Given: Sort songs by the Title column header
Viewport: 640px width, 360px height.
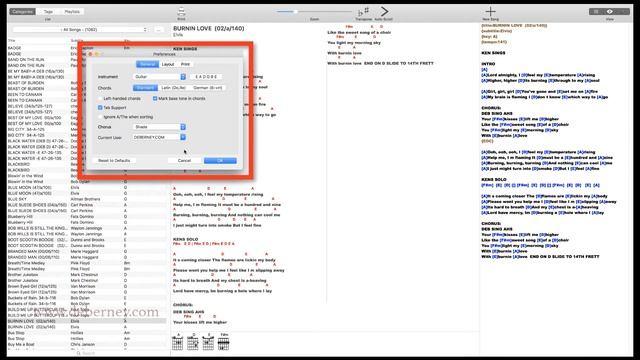Looking at the screenshot, I should click(12, 41).
